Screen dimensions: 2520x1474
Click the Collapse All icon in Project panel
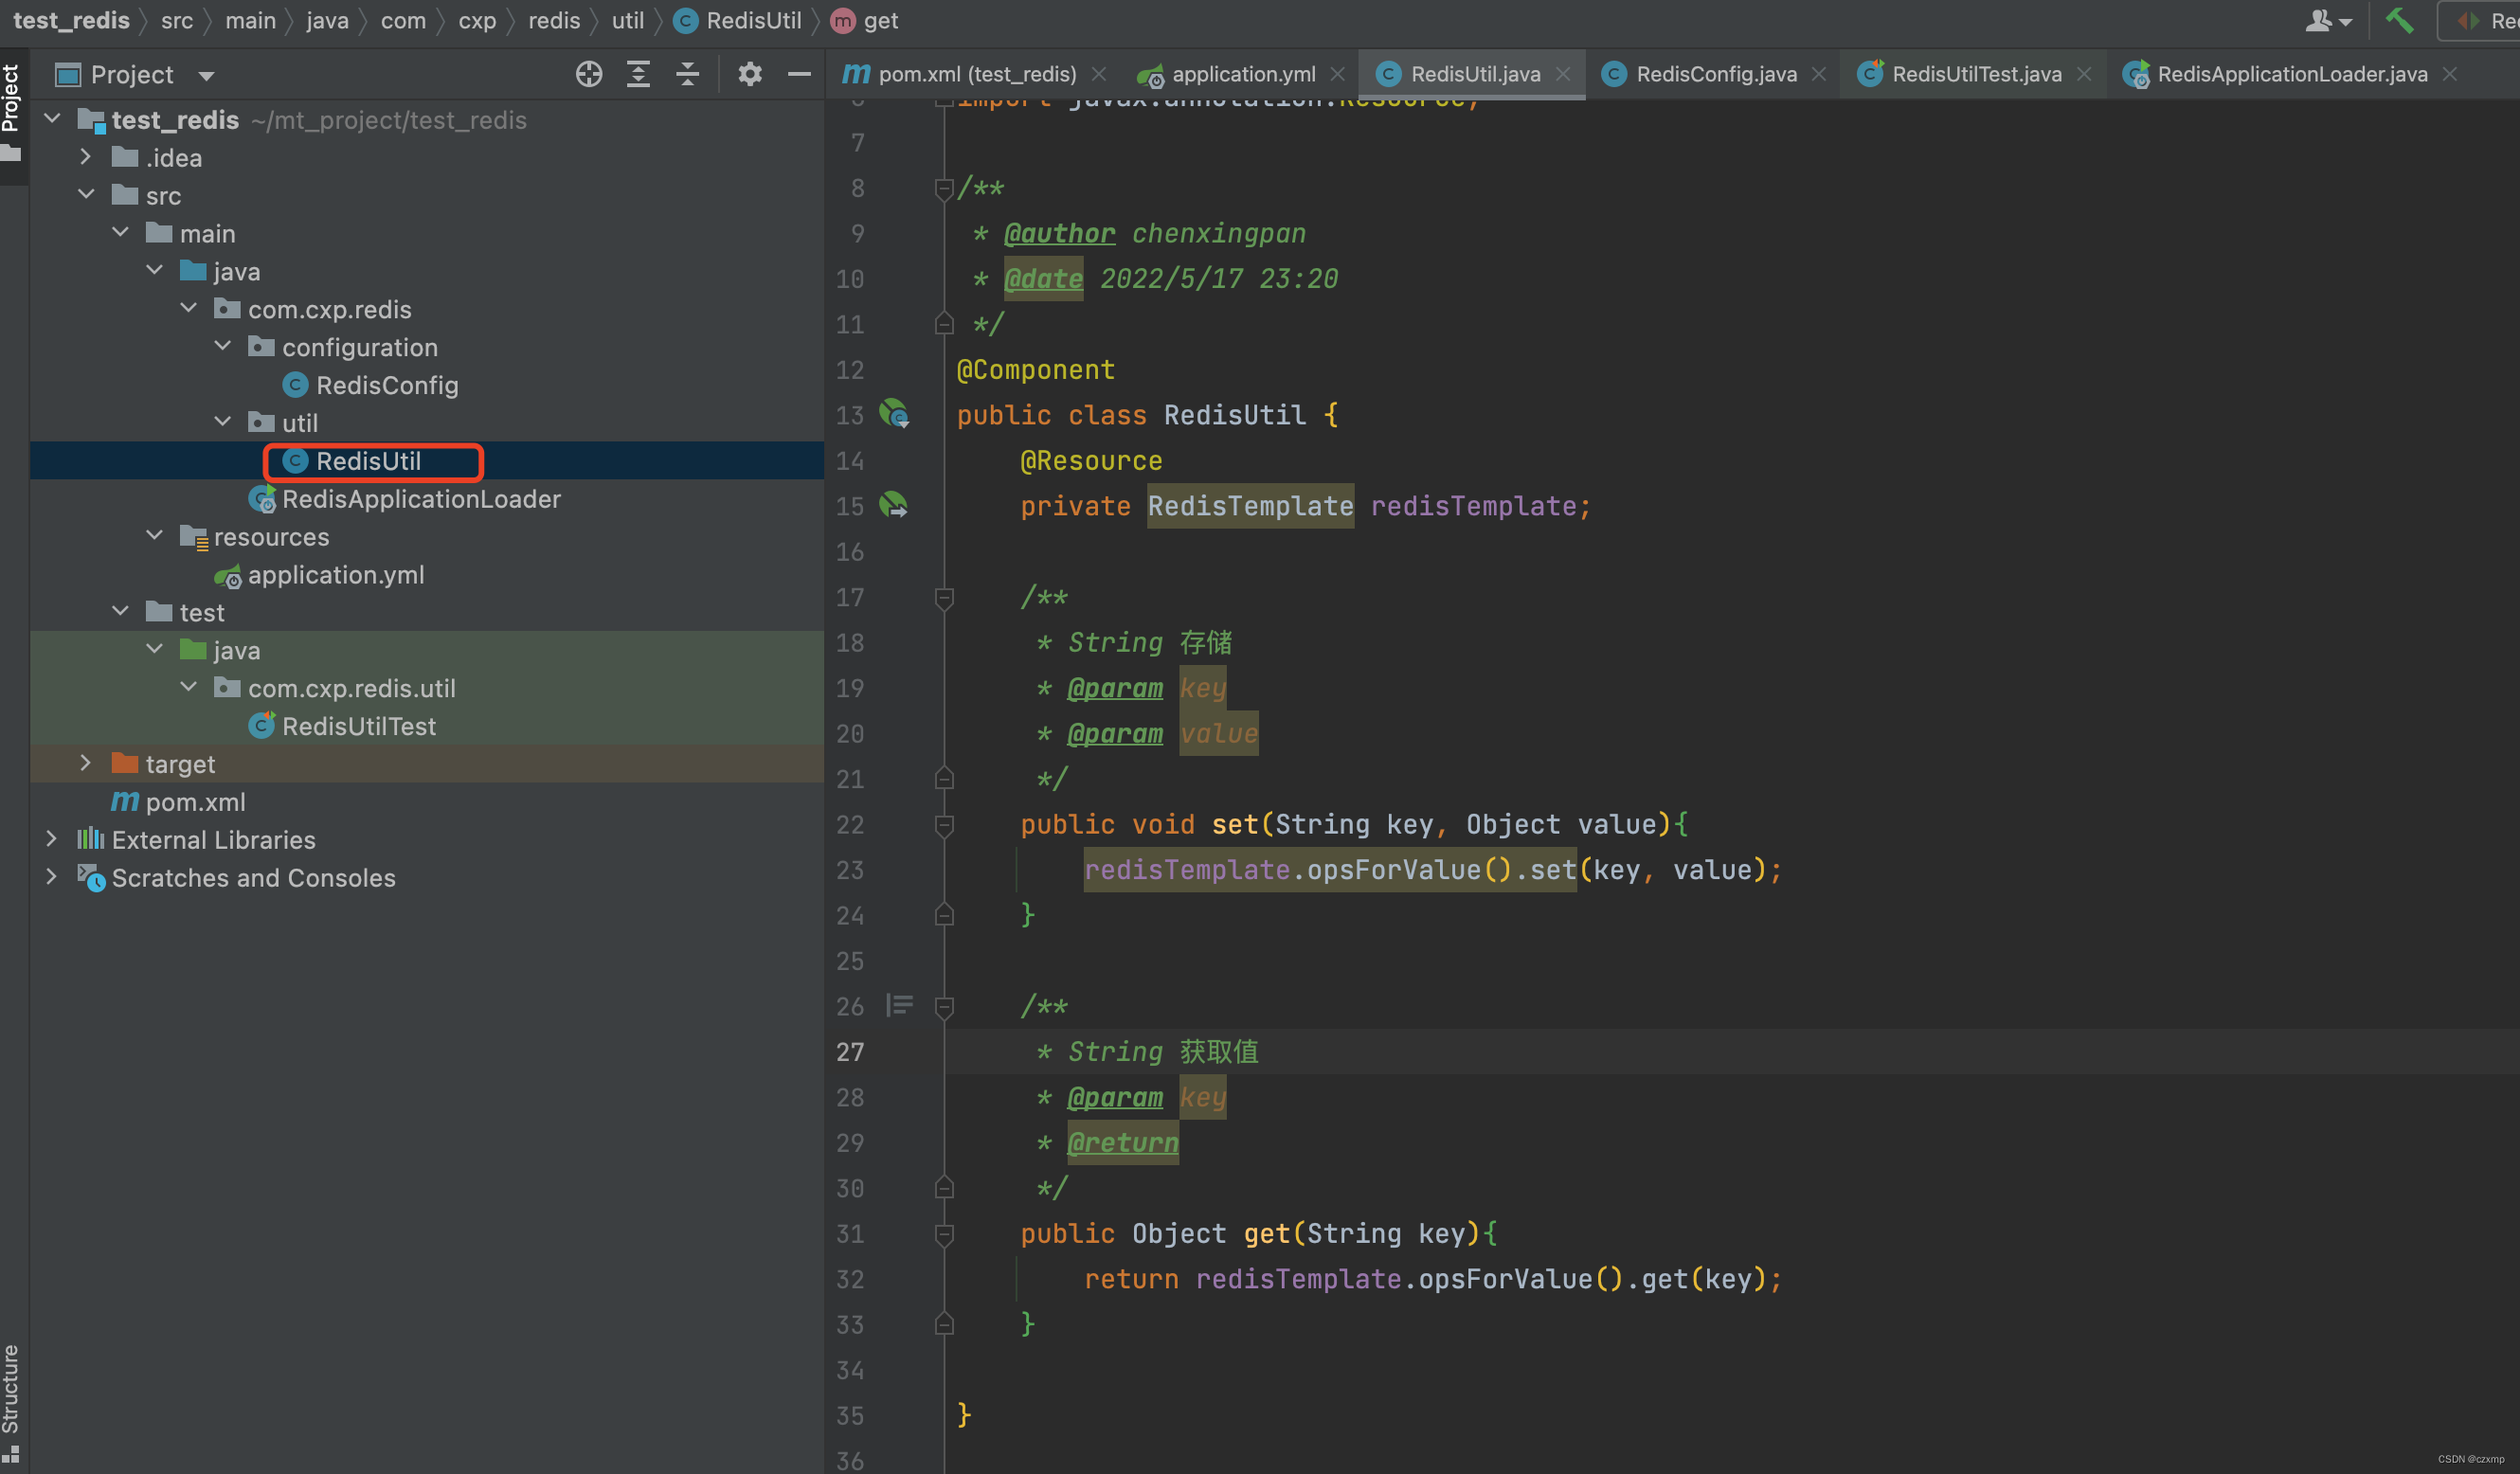point(688,74)
